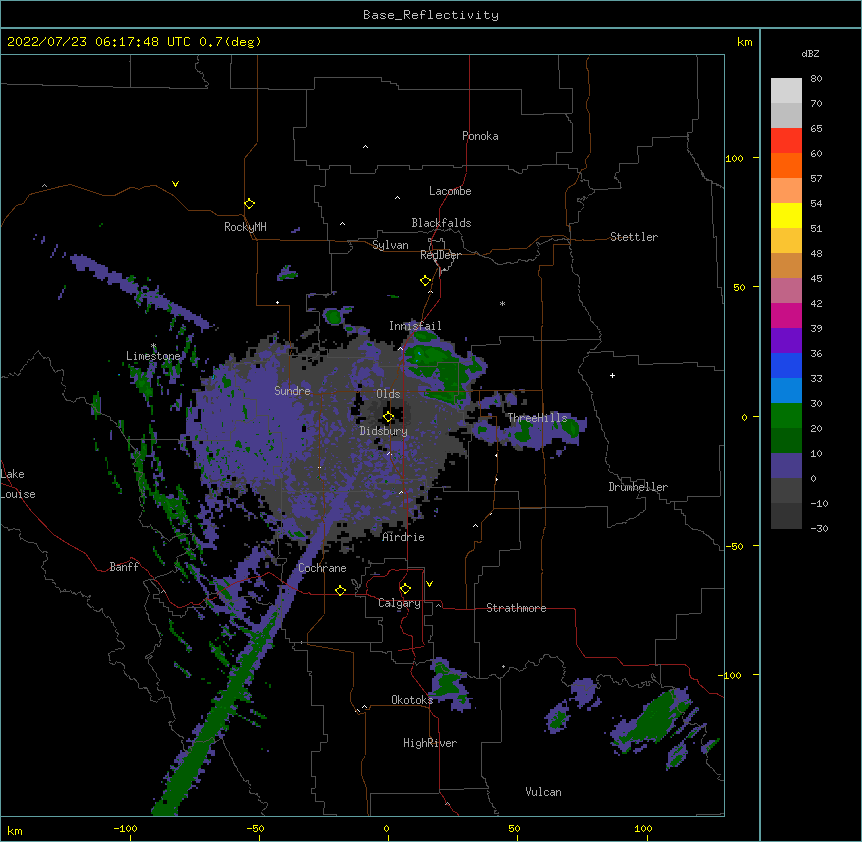Select the Lacombe city label
Screen dimensions: 862x842
450,191
